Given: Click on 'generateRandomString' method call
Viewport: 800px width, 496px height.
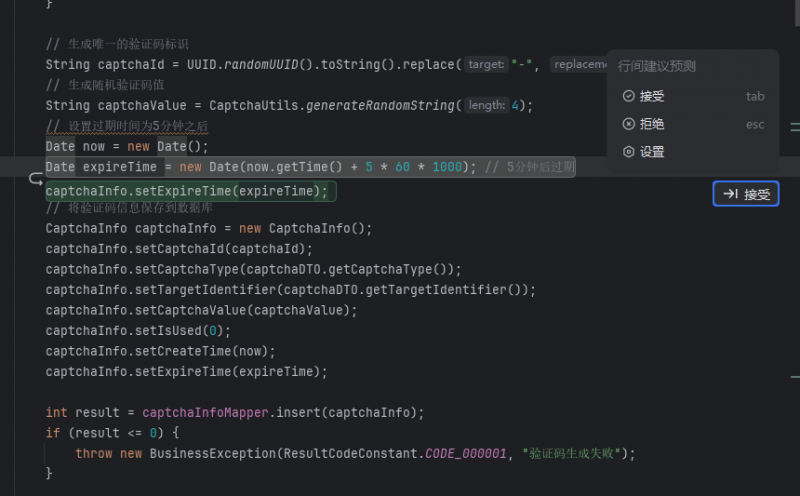Looking at the screenshot, I should tap(380, 105).
